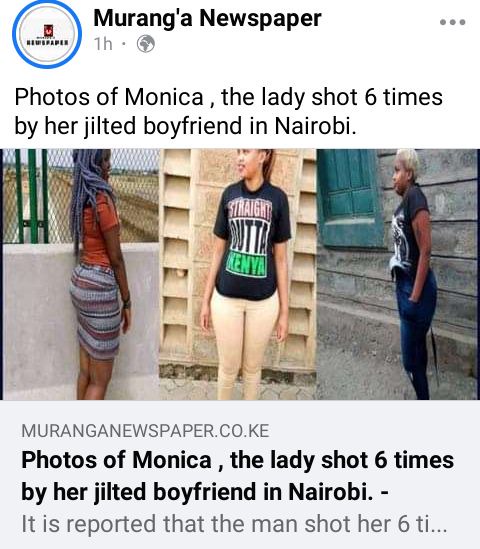Open the "It is reported that" description text
This screenshot has height=549, width=480.
(234, 524)
